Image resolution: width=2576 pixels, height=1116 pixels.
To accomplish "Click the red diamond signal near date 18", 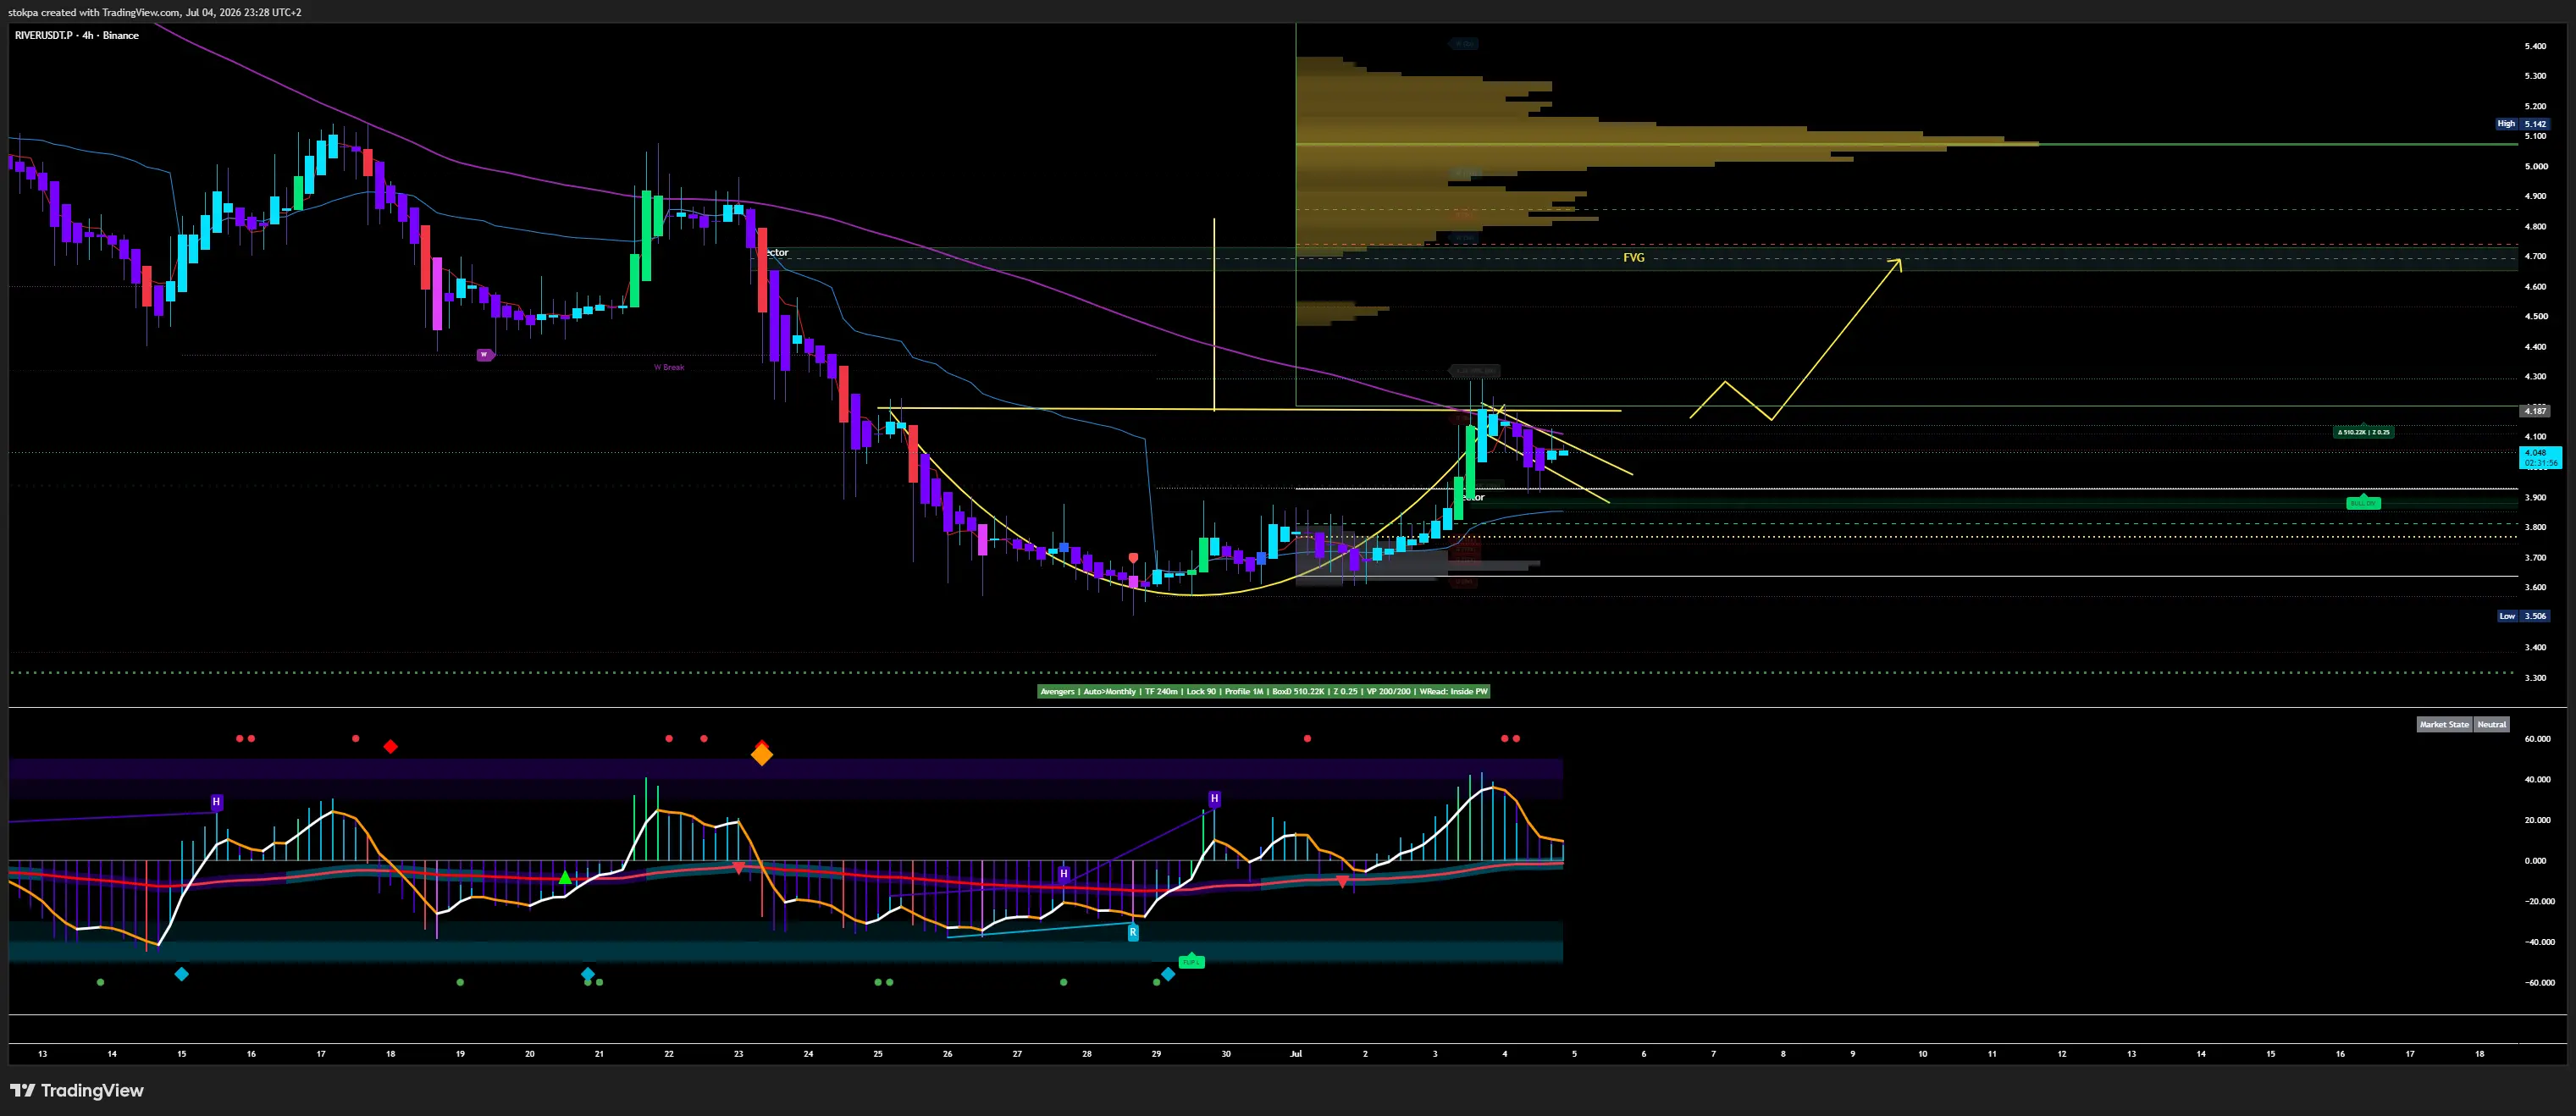I will pos(390,746).
